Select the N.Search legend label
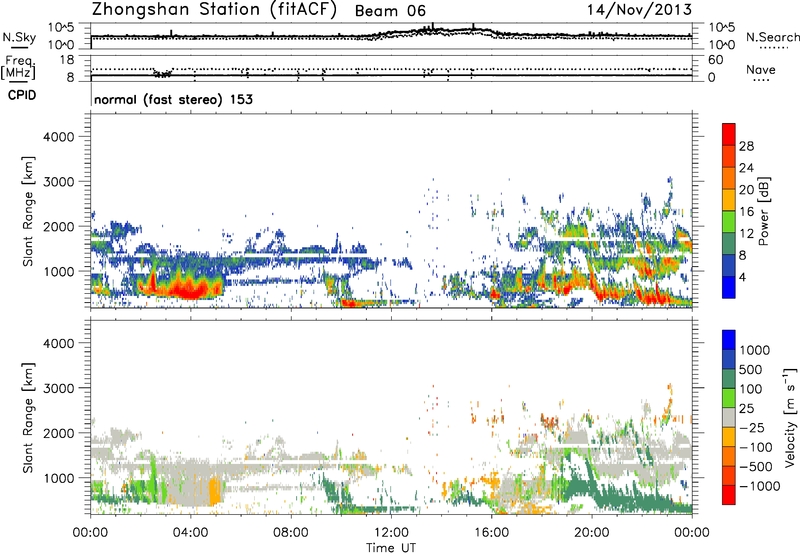The width and height of the screenshot is (800, 554). pos(772,37)
